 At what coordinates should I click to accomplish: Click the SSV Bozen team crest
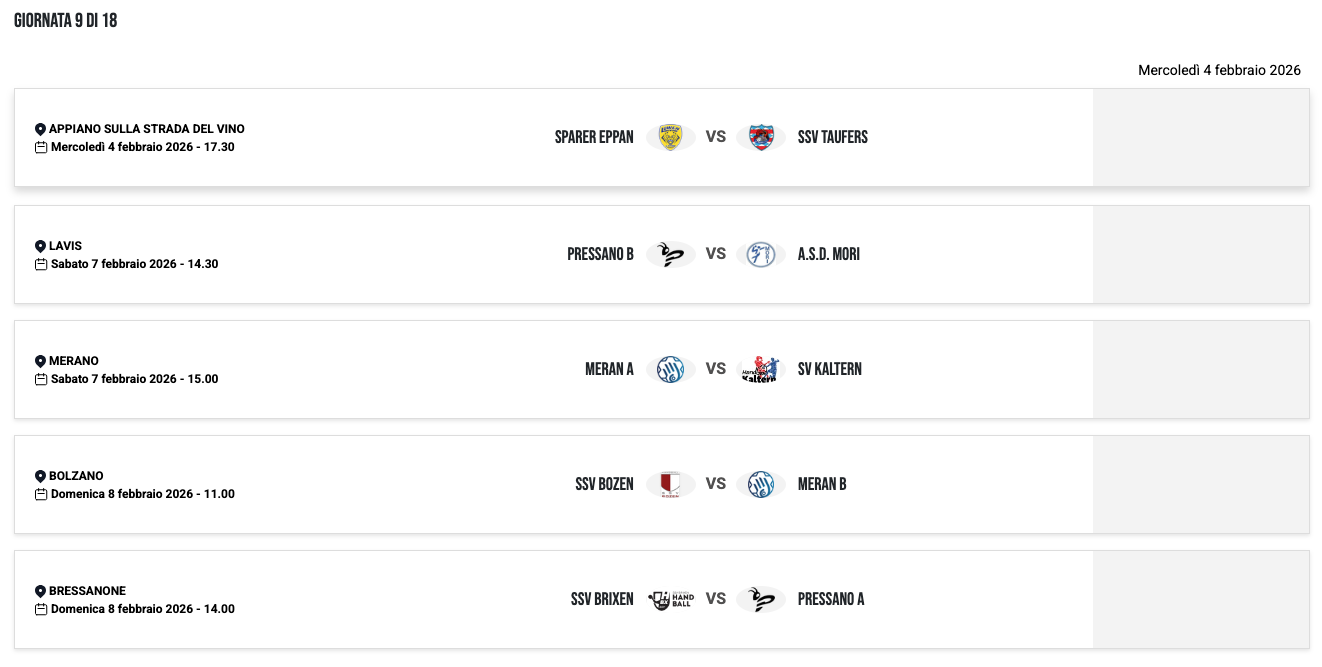(x=670, y=484)
